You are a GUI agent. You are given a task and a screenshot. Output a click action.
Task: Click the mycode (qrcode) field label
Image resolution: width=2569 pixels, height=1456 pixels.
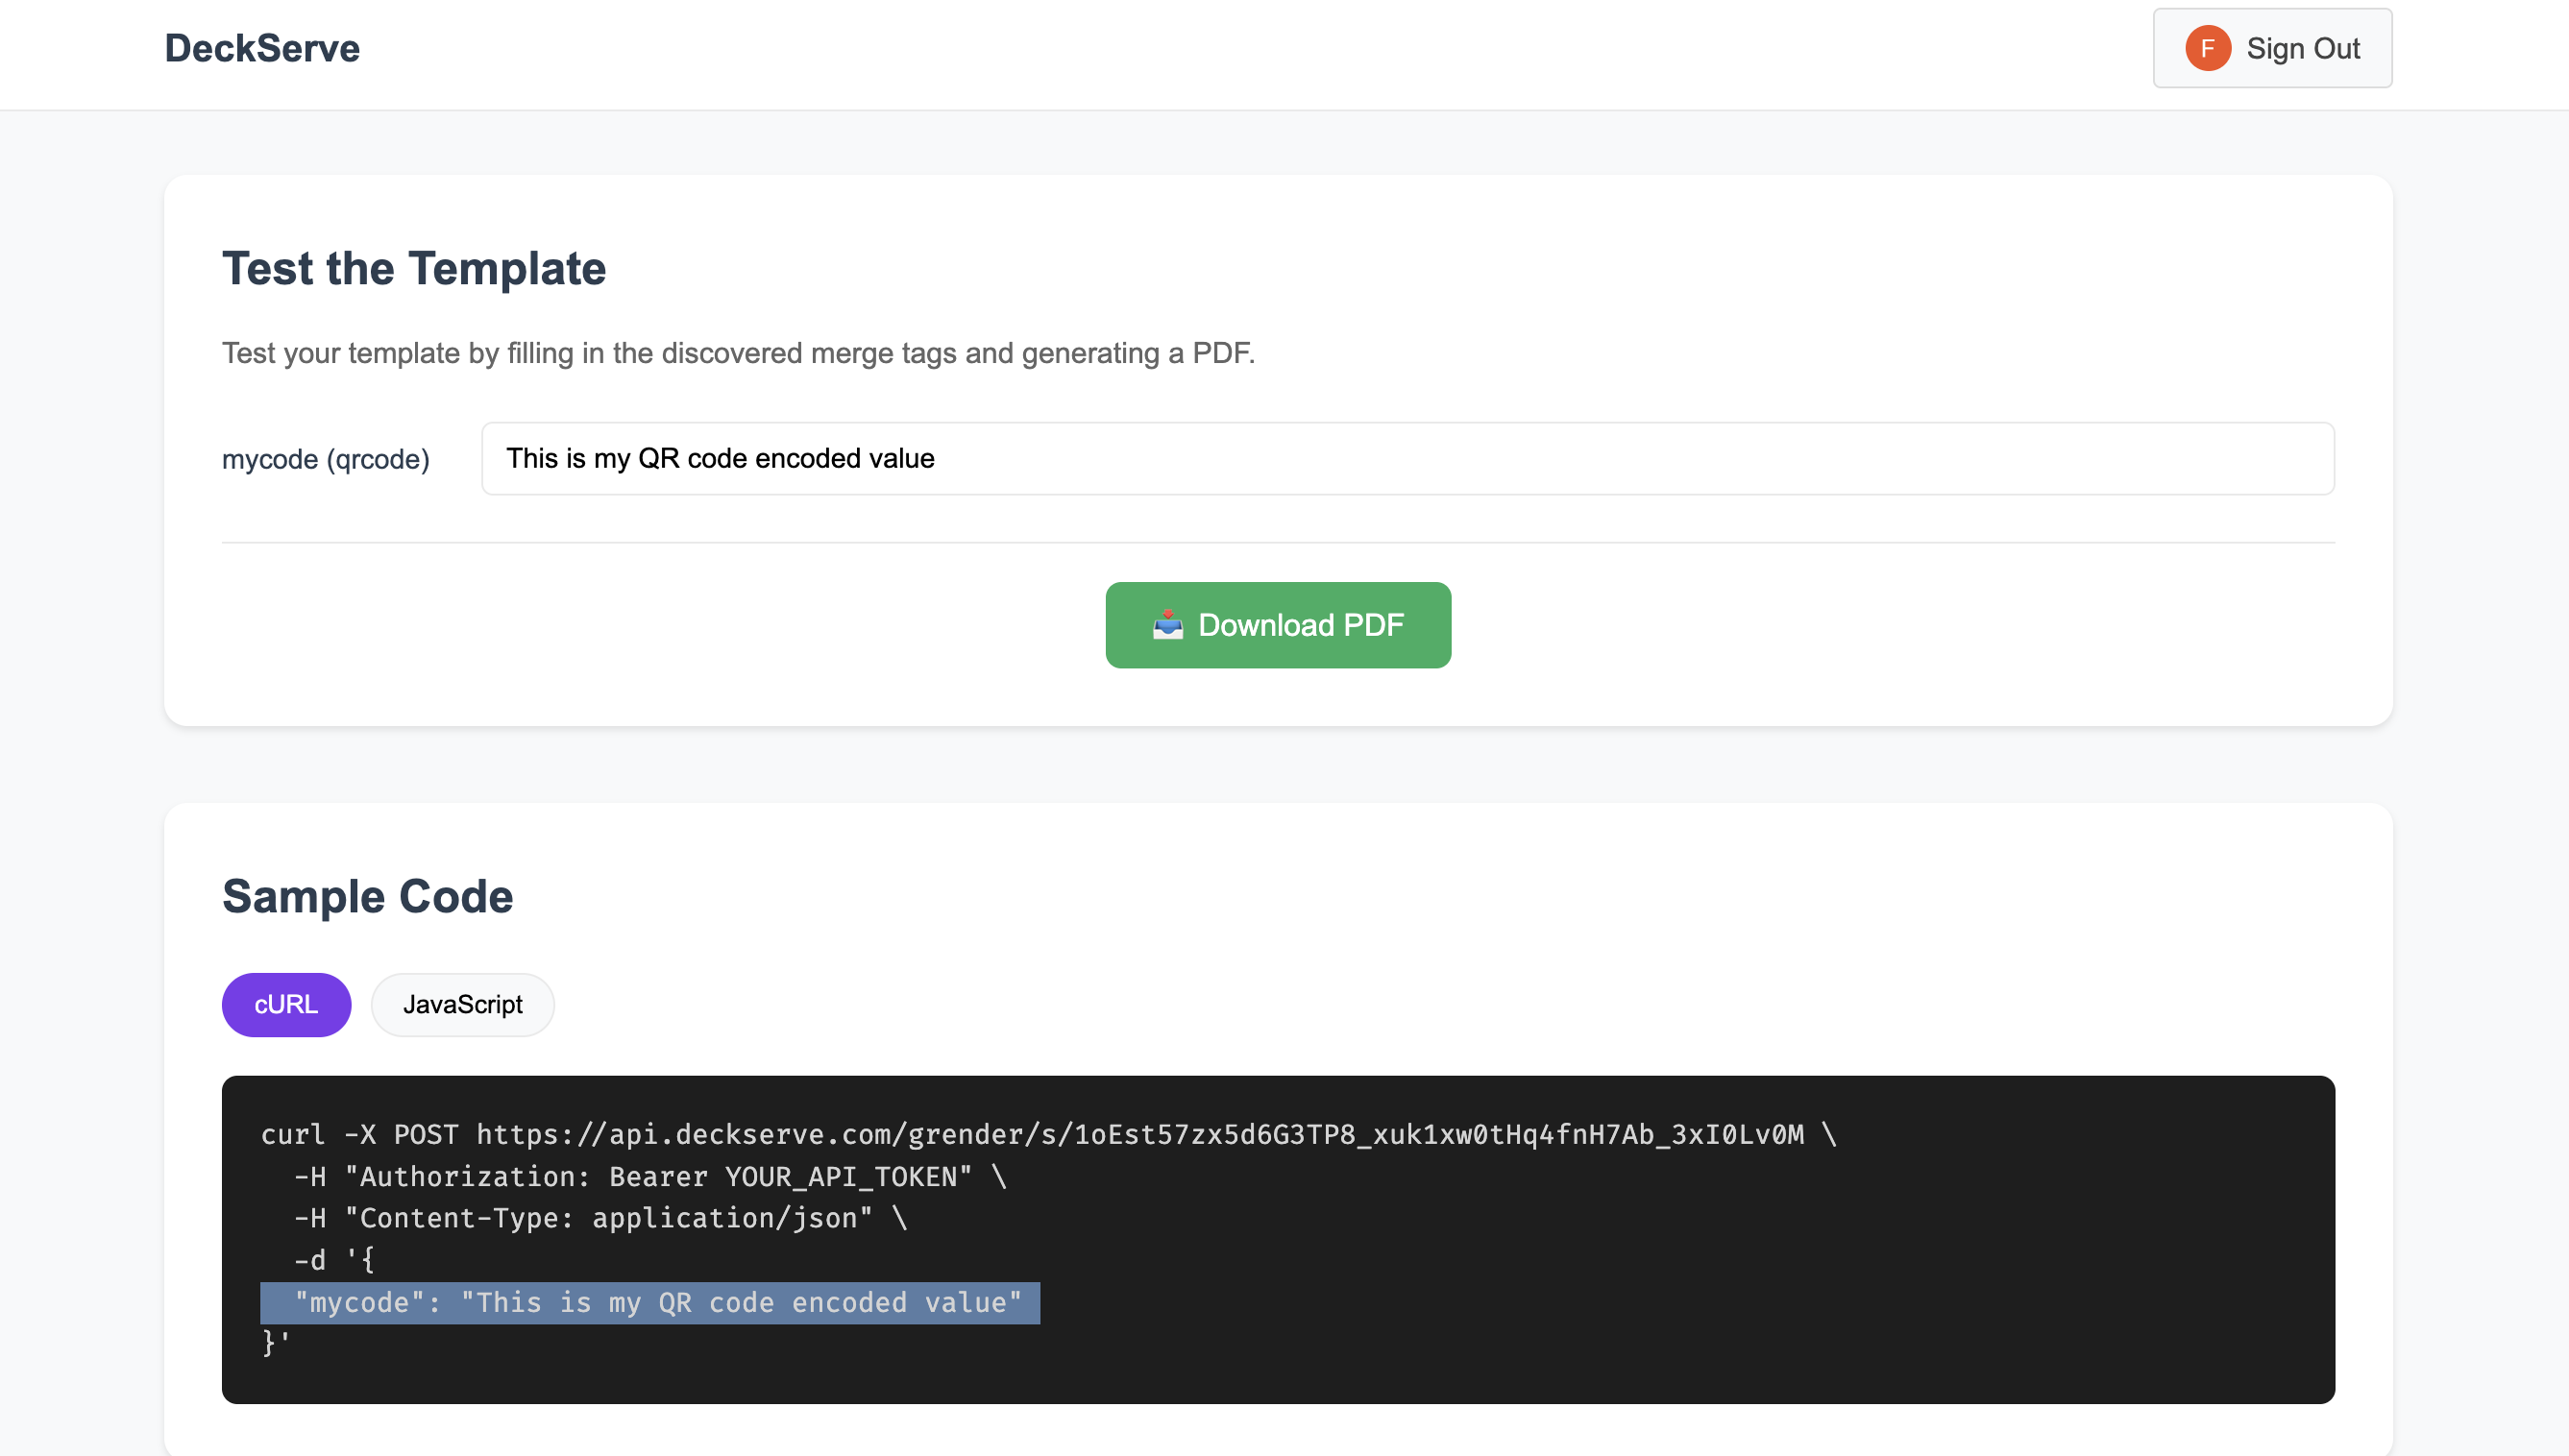click(x=325, y=459)
